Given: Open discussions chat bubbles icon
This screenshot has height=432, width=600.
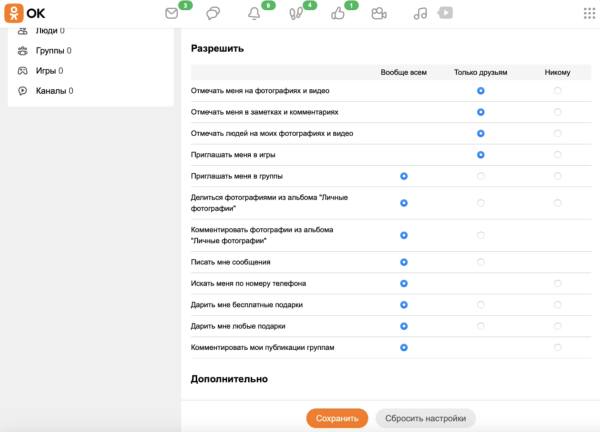Looking at the screenshot, I should (213, 14).
